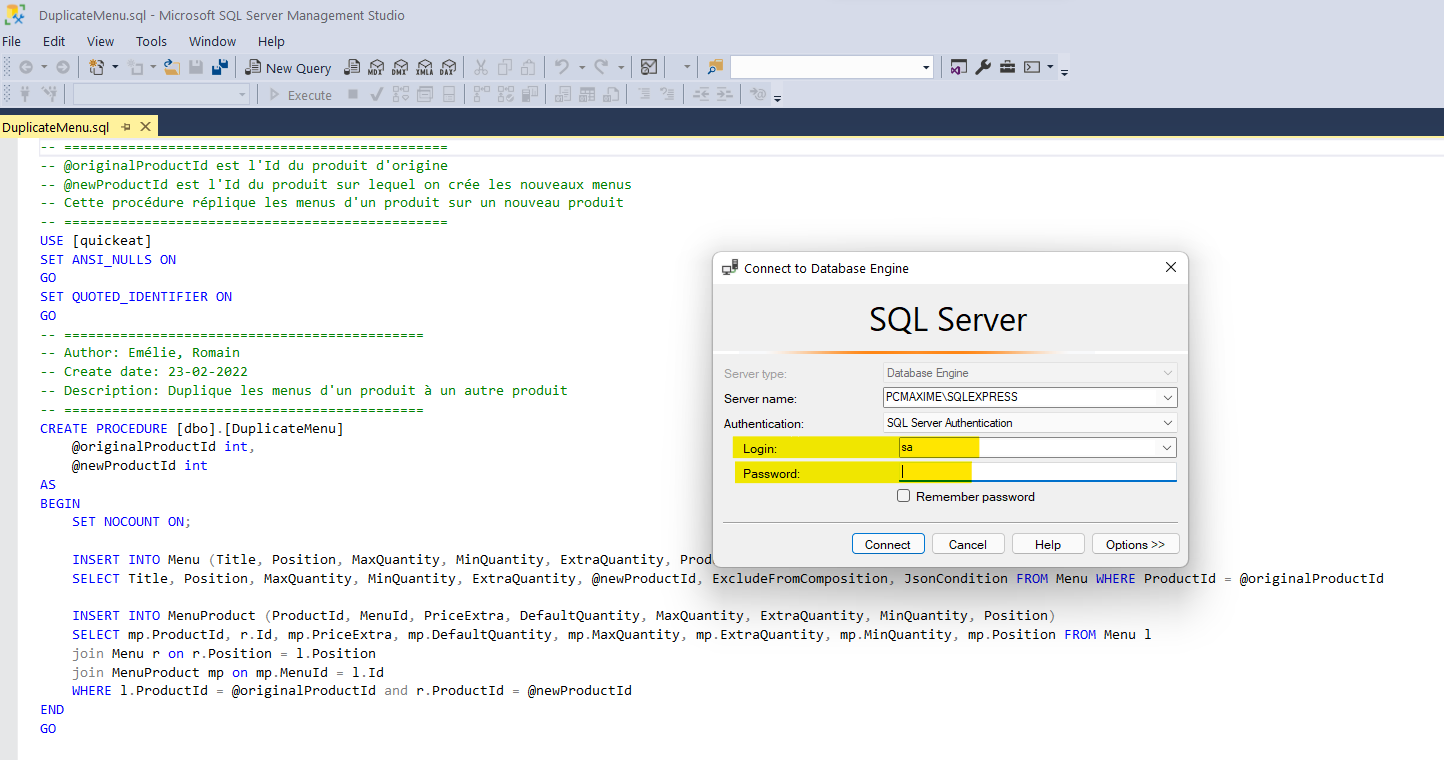Expand the Undo history dropdown arrow

581,67
